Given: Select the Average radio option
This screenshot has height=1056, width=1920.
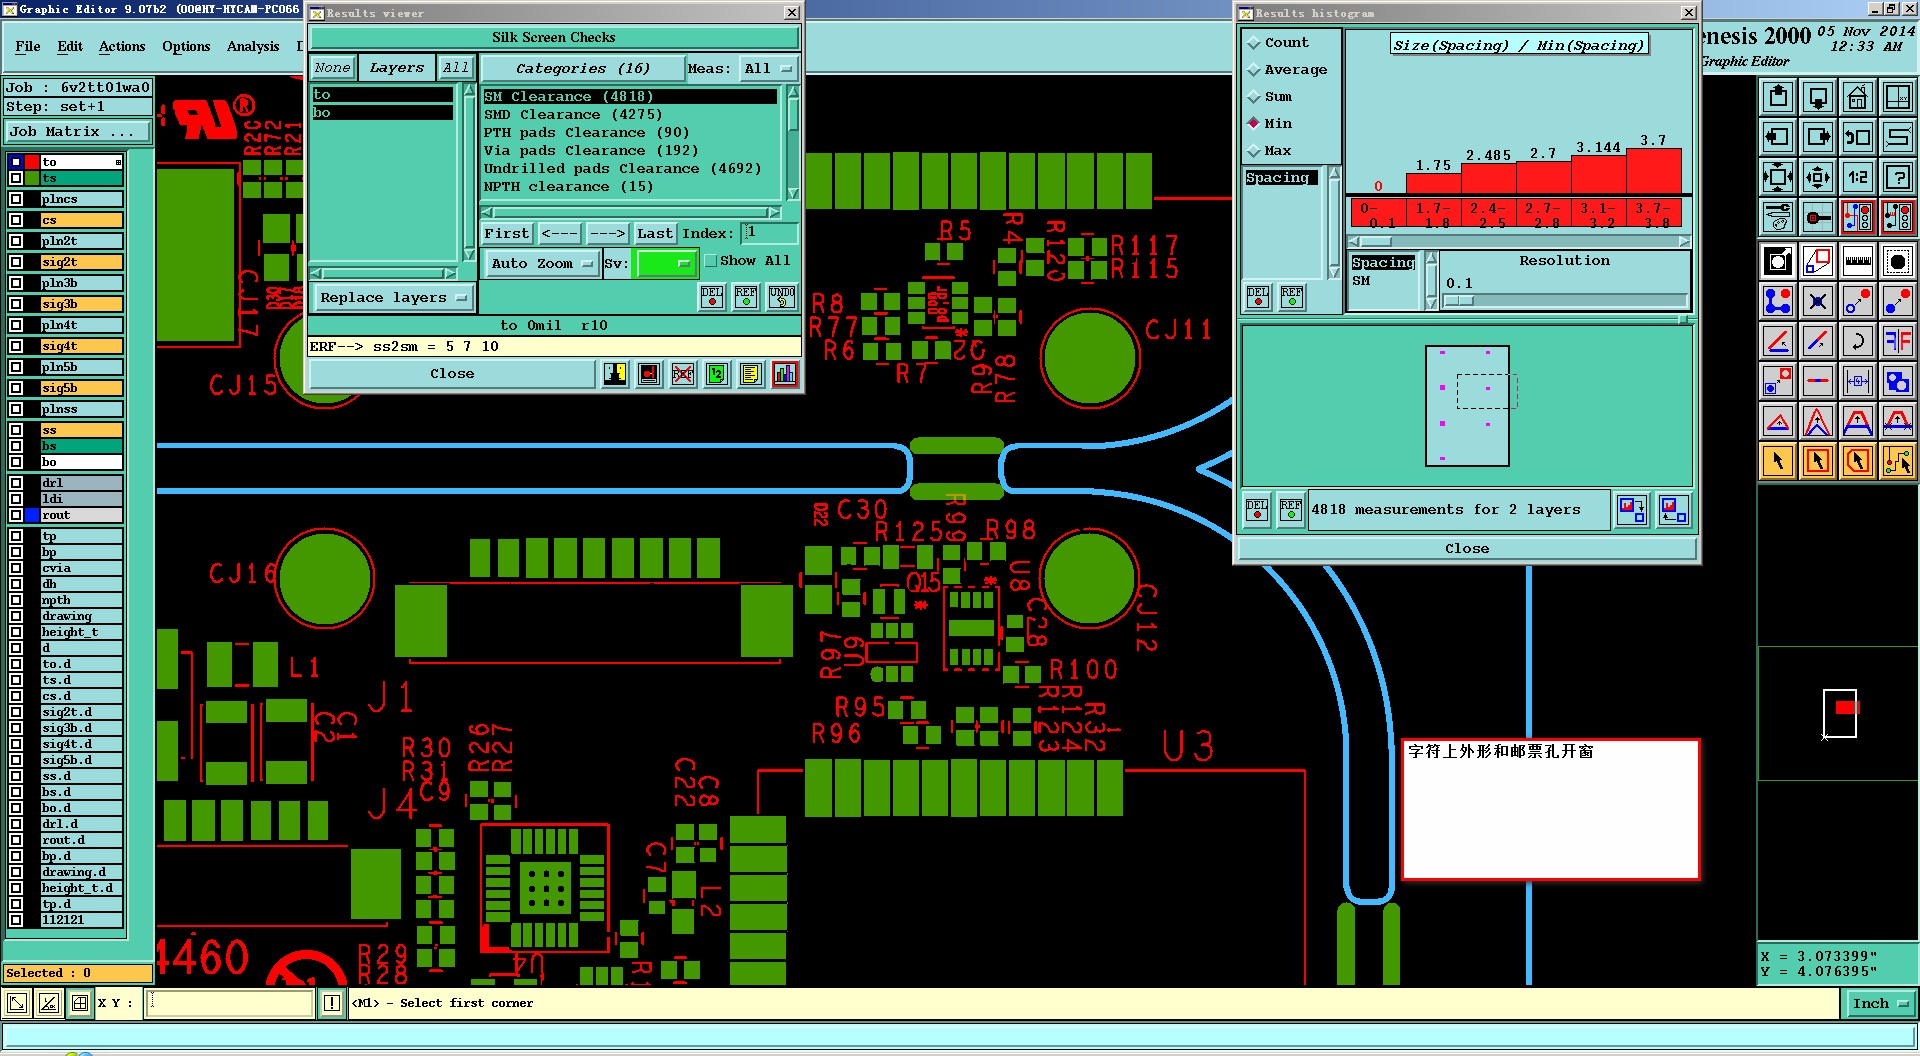Looking at the screenshot, I should click(1254, 70).
